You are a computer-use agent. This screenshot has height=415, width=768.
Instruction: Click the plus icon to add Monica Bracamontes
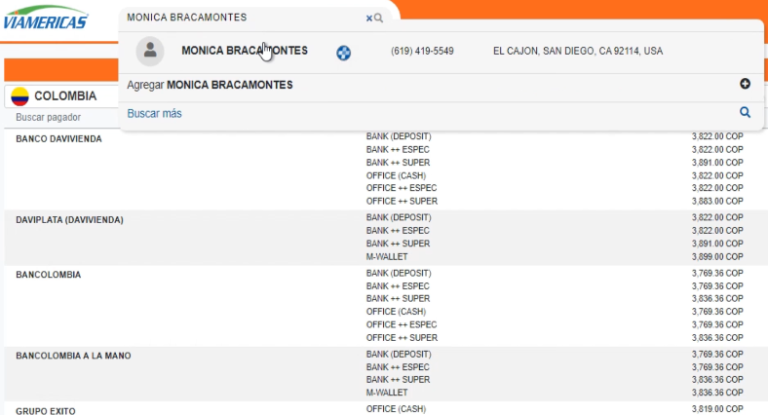pos(744,85)
